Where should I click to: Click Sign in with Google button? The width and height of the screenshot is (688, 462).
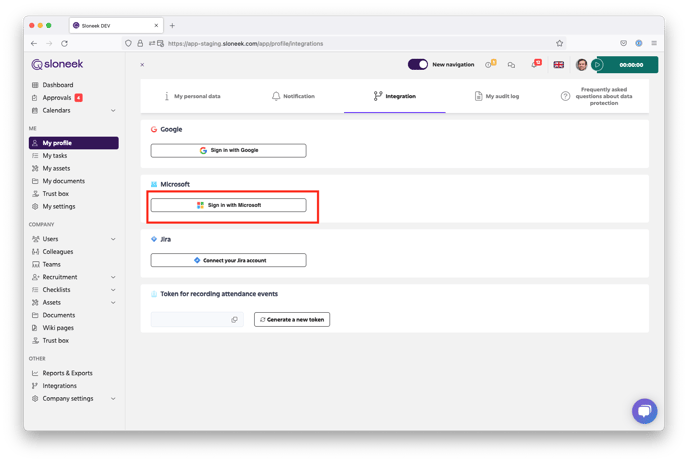(228, 150)
